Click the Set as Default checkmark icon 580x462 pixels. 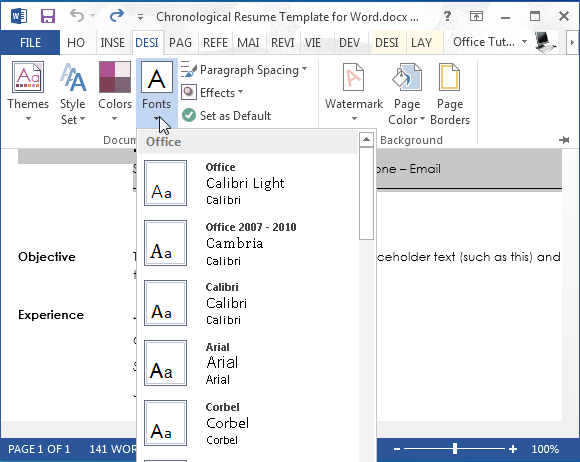click(189, 115)
